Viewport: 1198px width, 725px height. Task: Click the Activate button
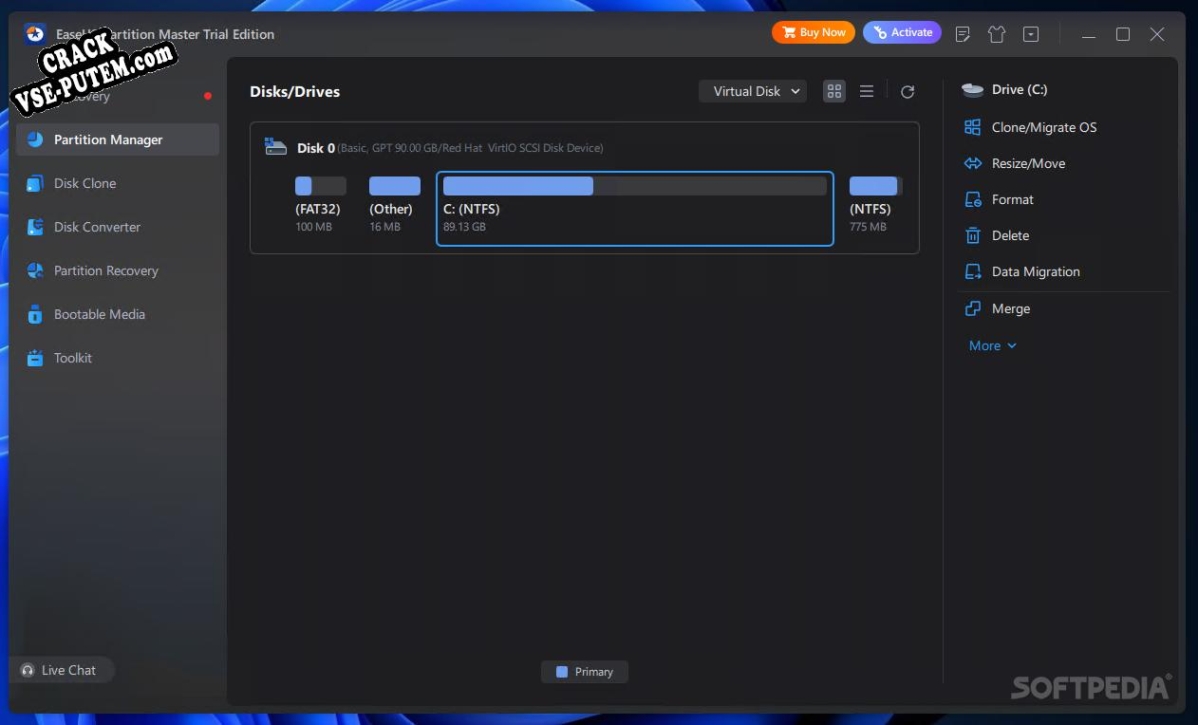click(902, 32)
